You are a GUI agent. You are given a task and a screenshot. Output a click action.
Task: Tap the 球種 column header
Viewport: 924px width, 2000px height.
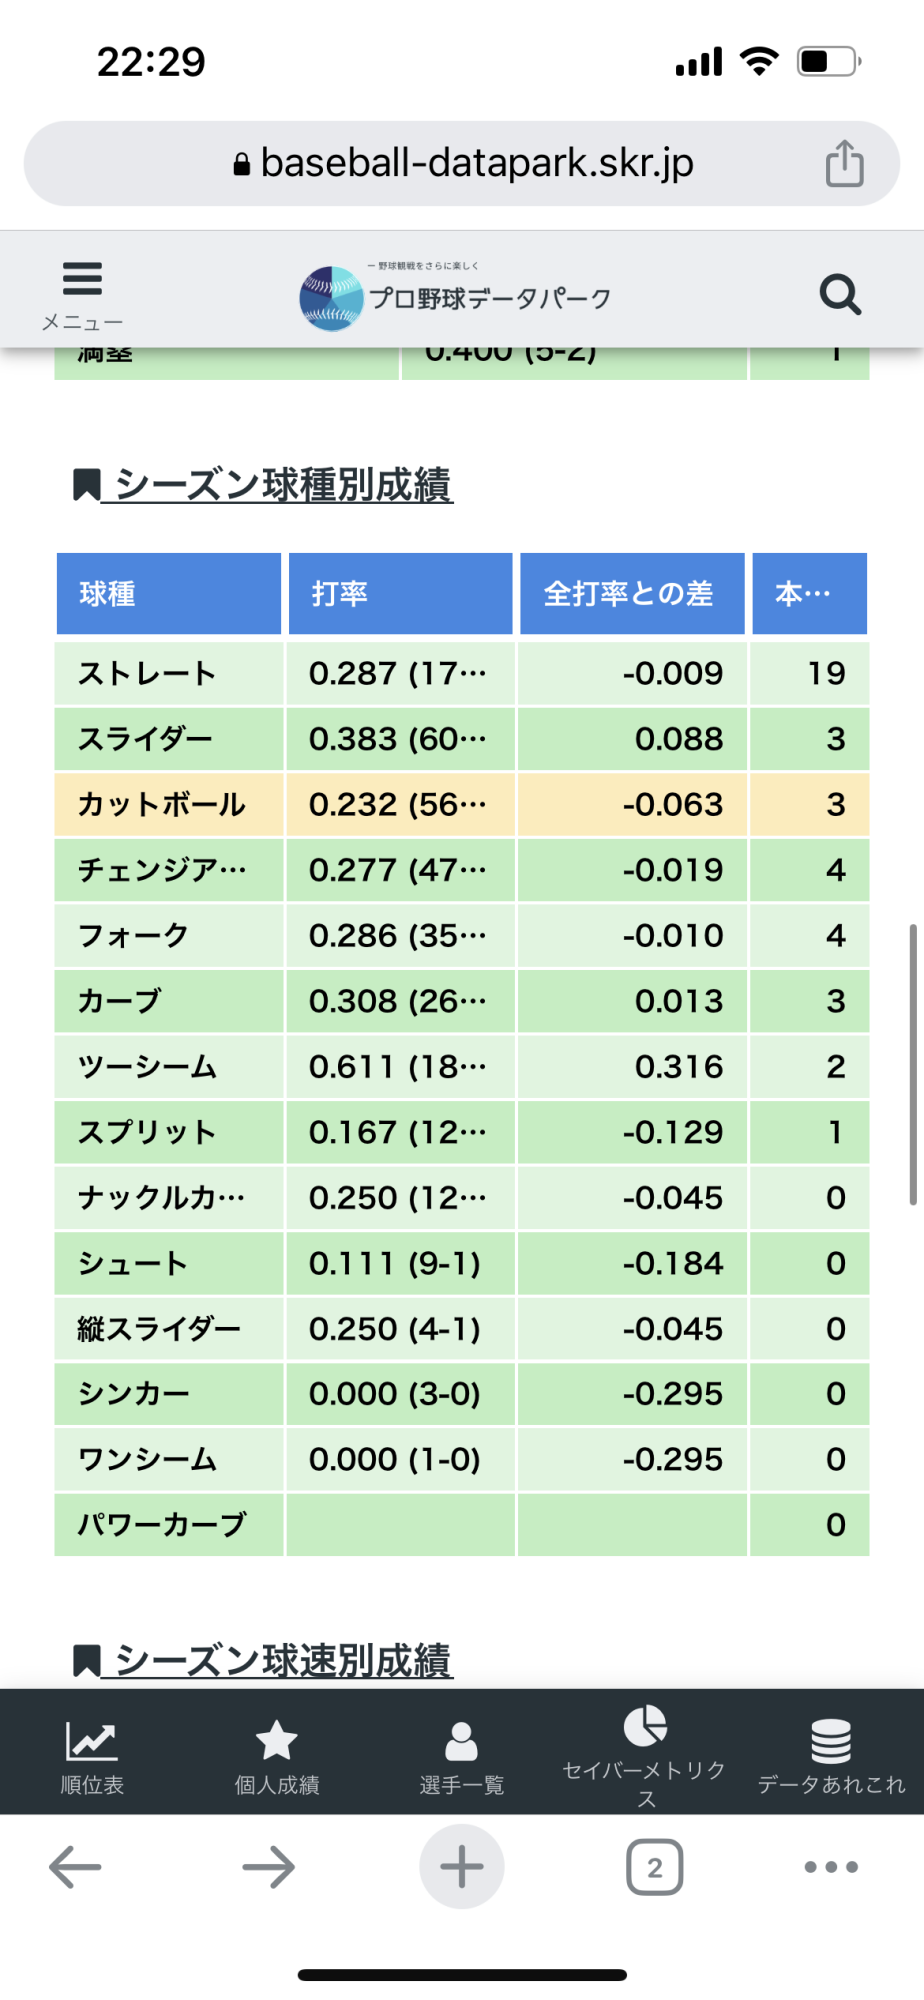(169, 594)
